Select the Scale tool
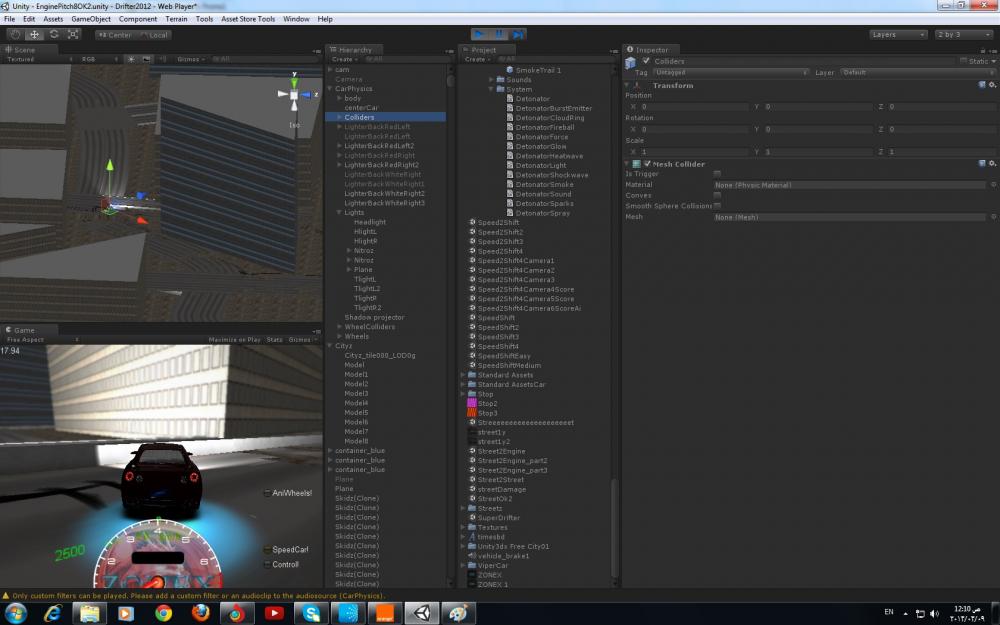This screenshot has width=1000, height=625. (x=73, y=34)
